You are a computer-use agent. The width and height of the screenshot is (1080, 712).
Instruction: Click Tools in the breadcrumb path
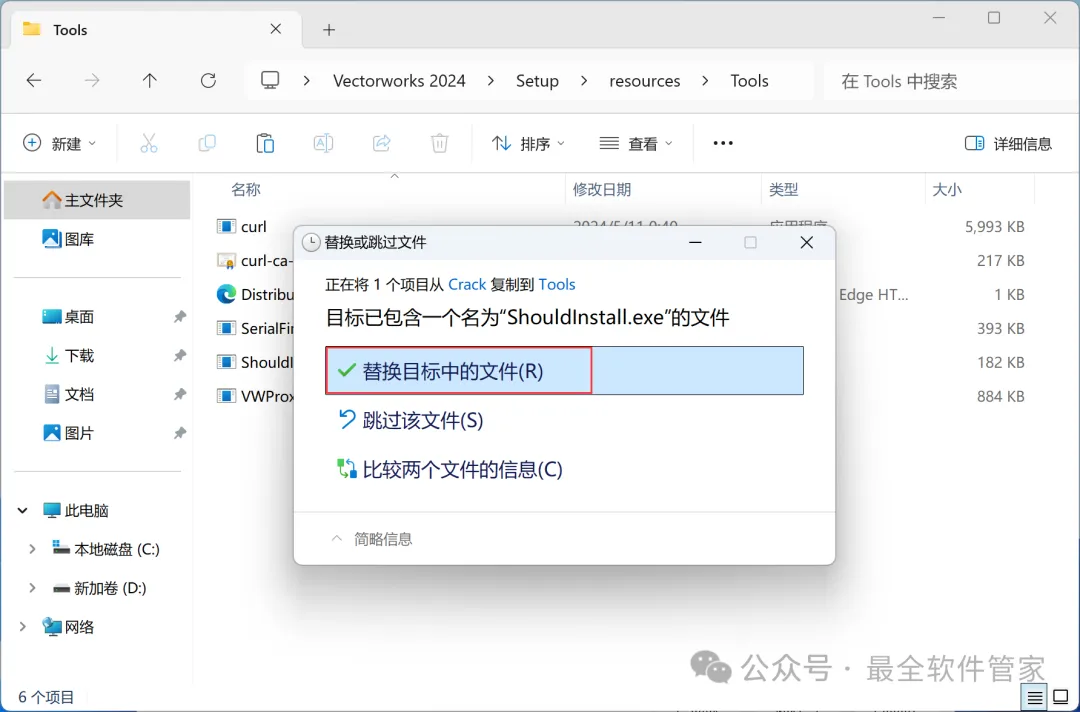click(x=749, y=81)
